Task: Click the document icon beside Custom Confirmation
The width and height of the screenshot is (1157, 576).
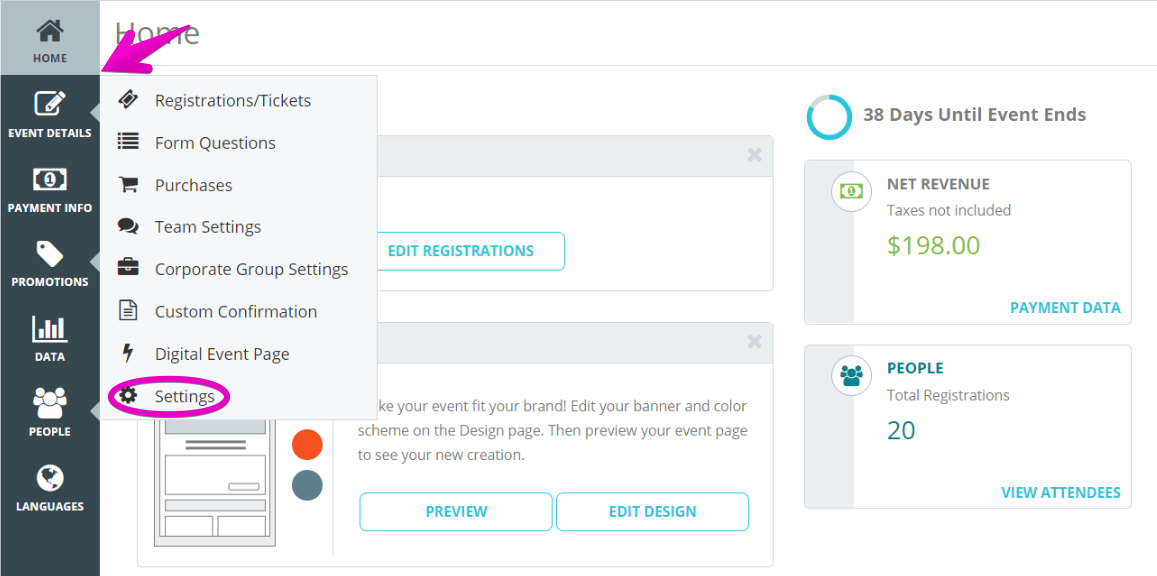Action: 128,310
